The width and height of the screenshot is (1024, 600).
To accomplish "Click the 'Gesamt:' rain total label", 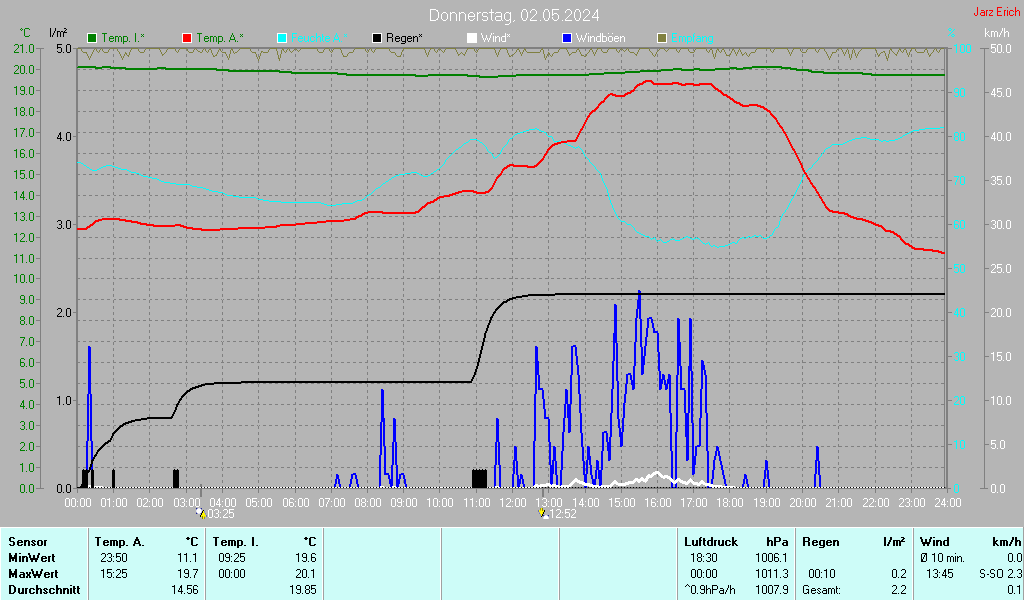I will coord(822,590).
